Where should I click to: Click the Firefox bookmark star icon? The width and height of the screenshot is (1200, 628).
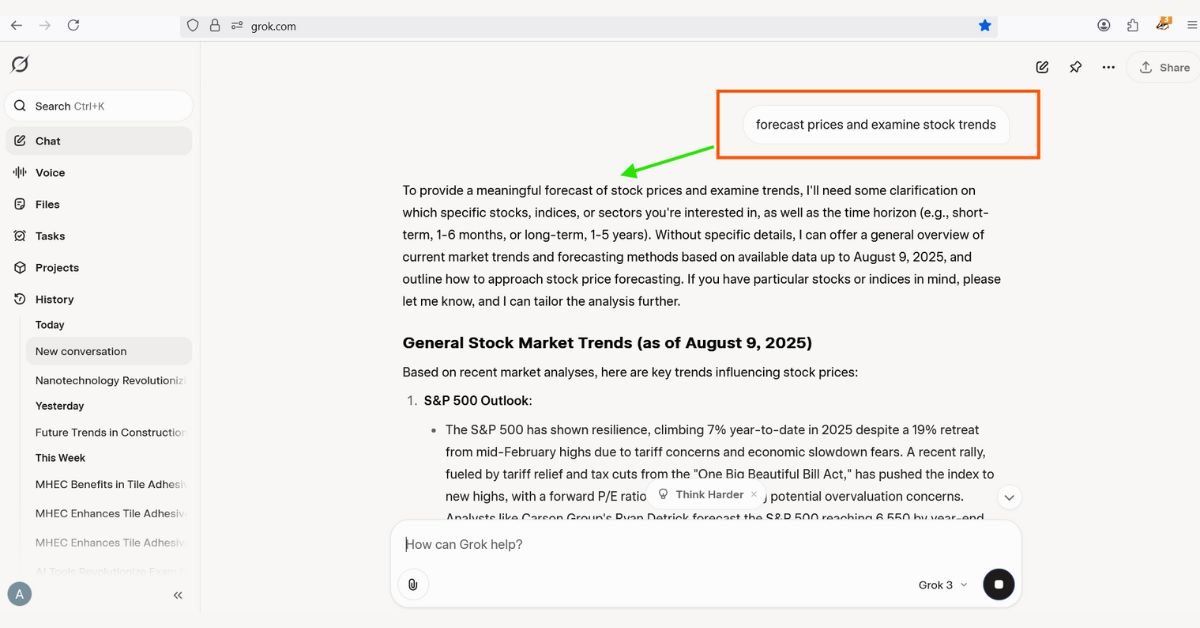[984, 26]
